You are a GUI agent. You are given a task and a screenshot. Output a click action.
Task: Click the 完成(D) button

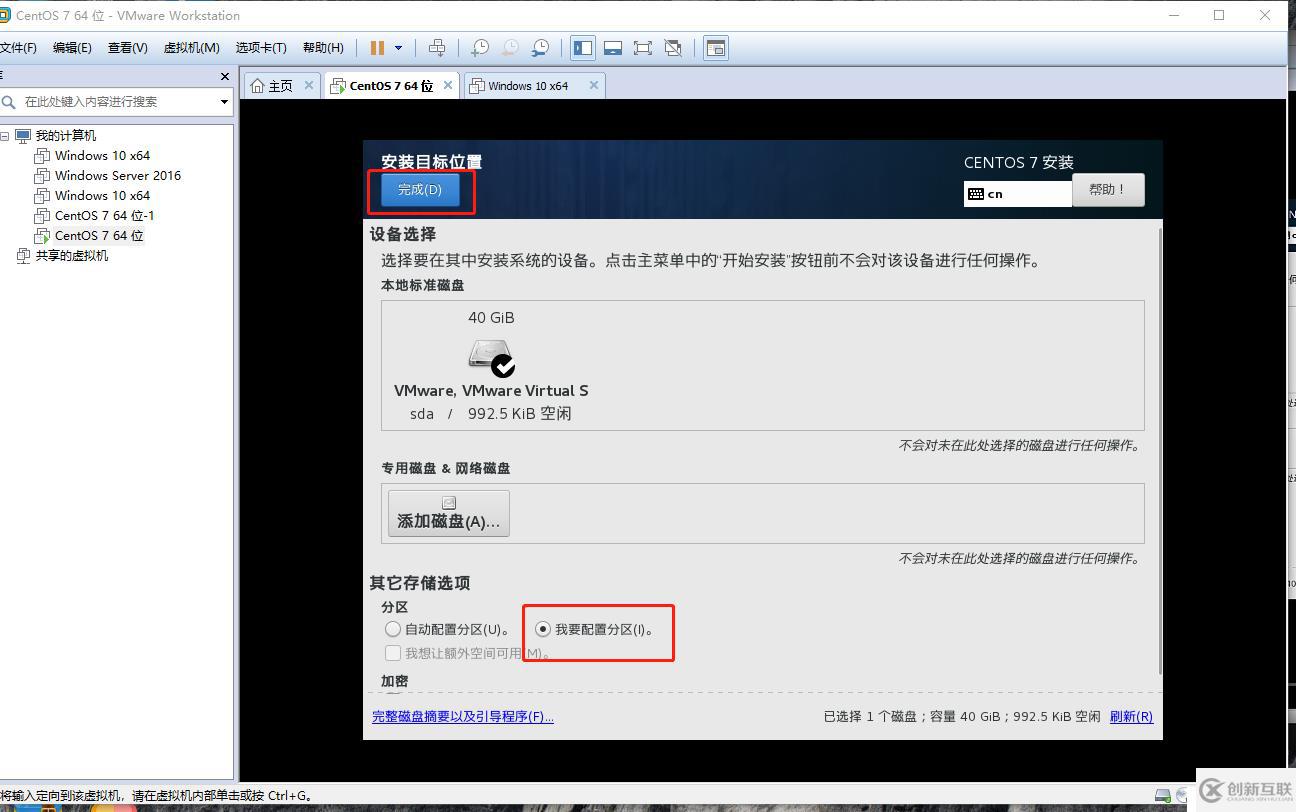click(420, 190)
